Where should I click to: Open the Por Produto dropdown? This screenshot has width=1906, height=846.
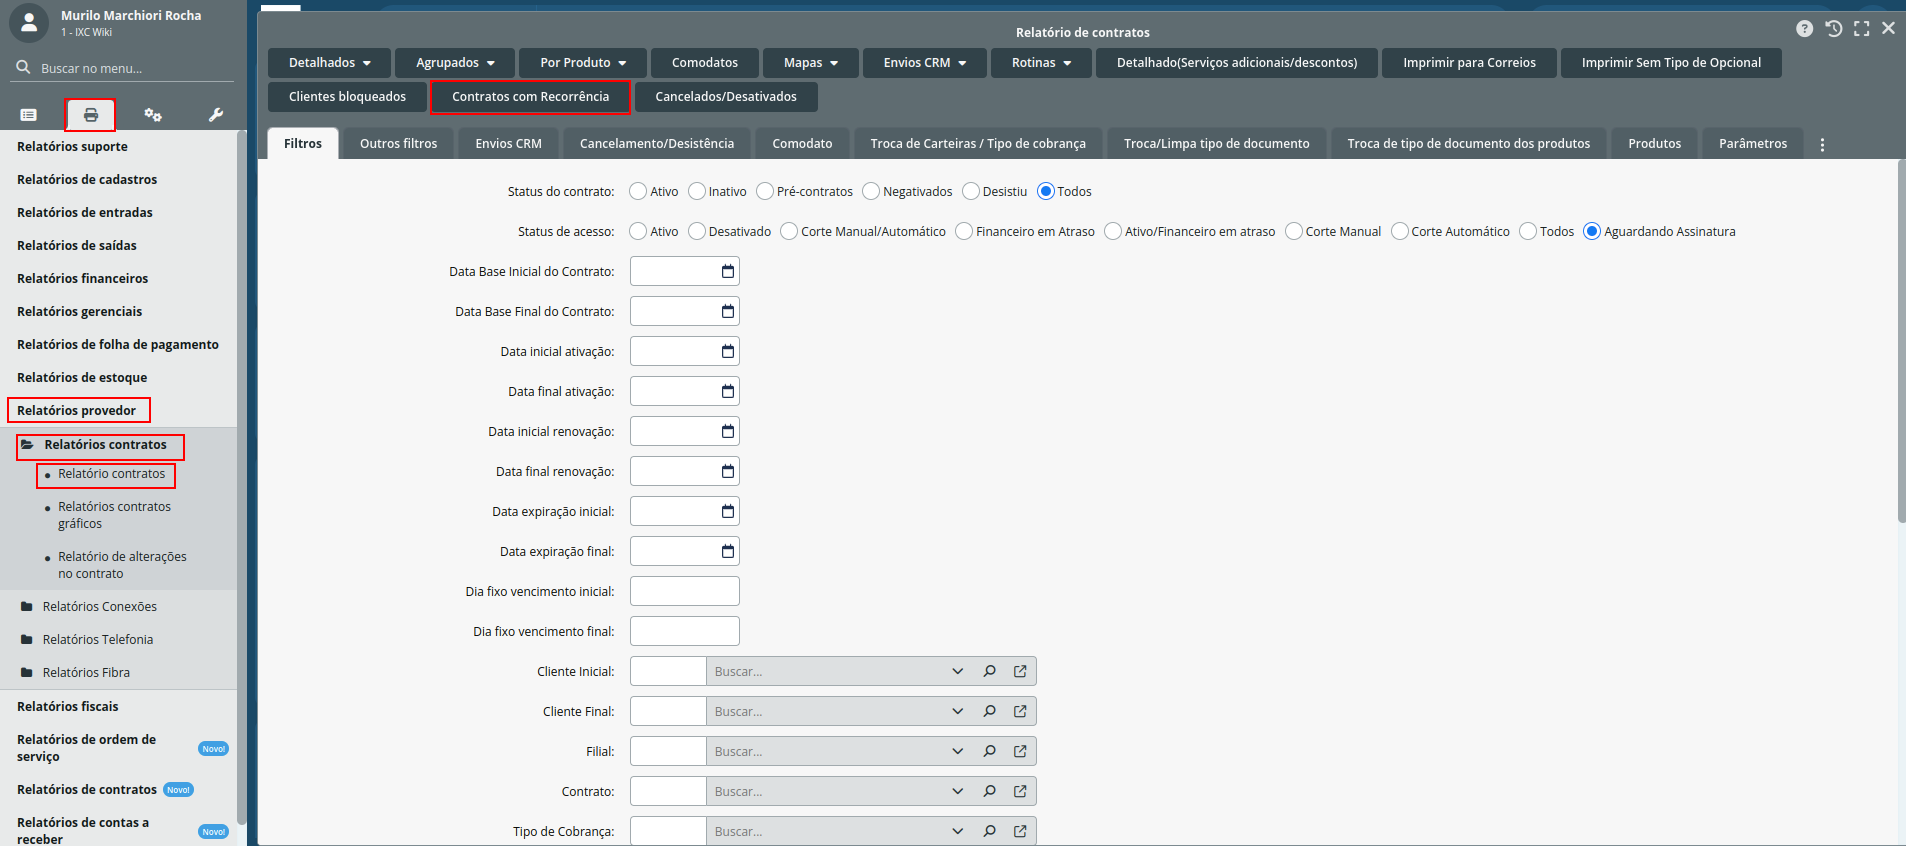click(x=583, y=63)
